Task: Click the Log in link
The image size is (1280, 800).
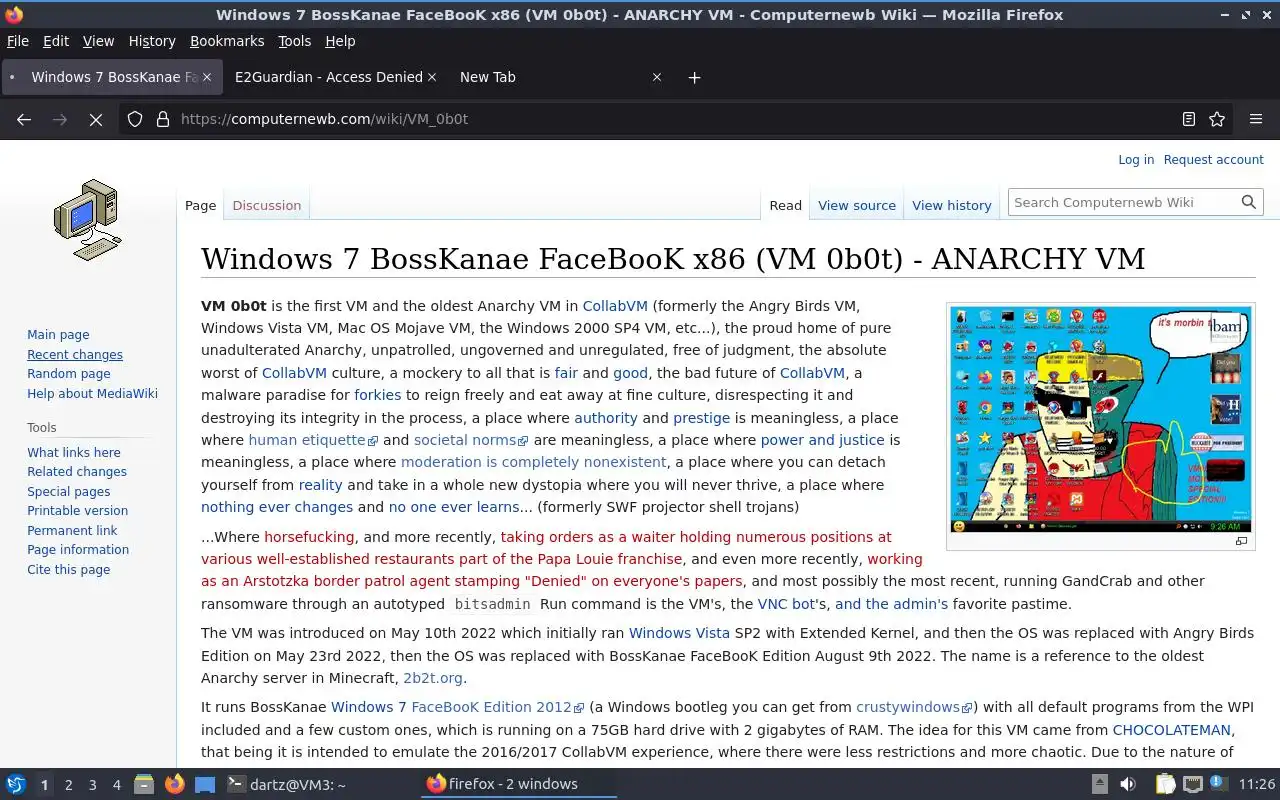Action: [1136, 160]
